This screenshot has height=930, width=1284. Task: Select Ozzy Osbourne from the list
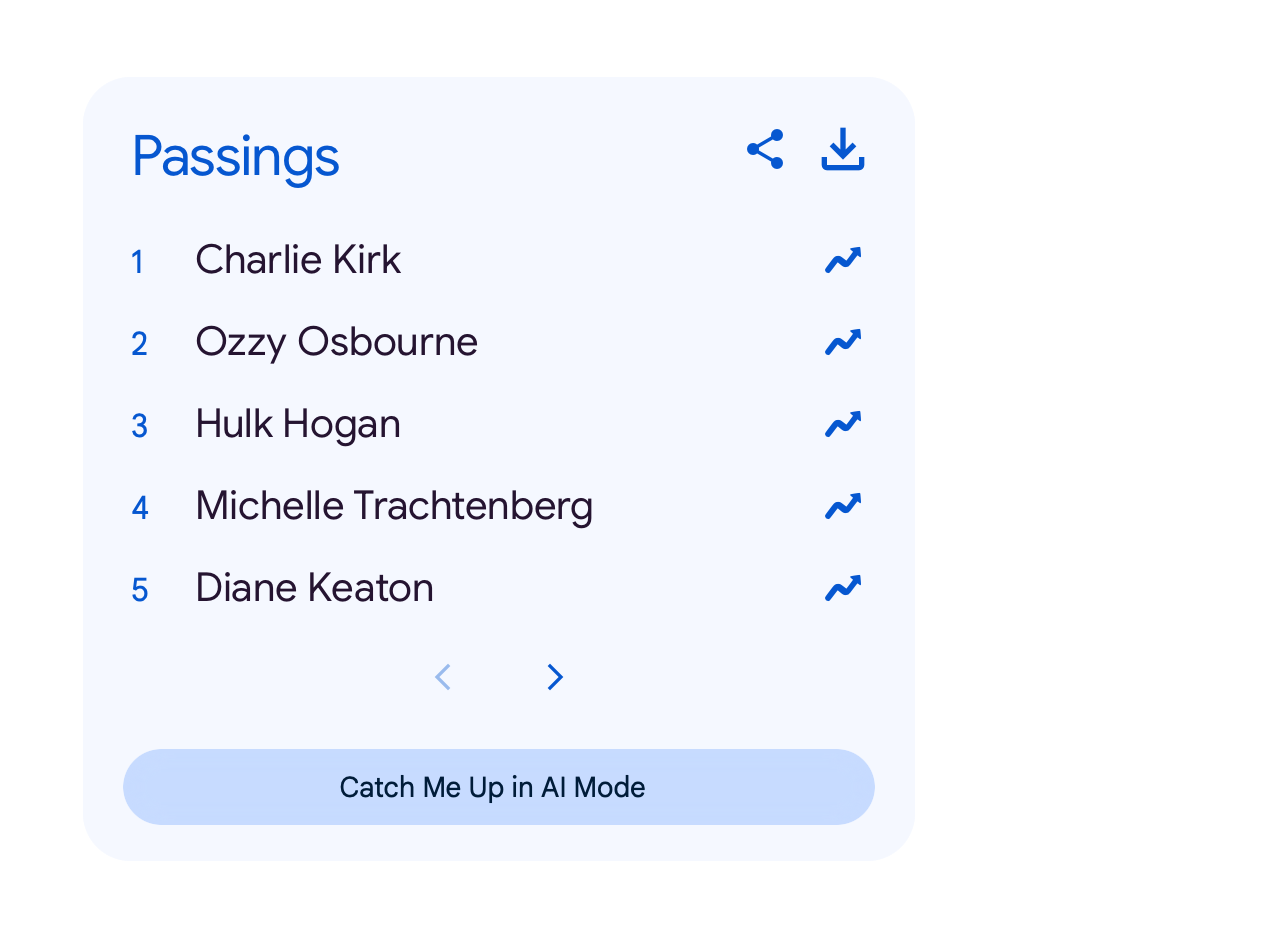tap(336, 342)
